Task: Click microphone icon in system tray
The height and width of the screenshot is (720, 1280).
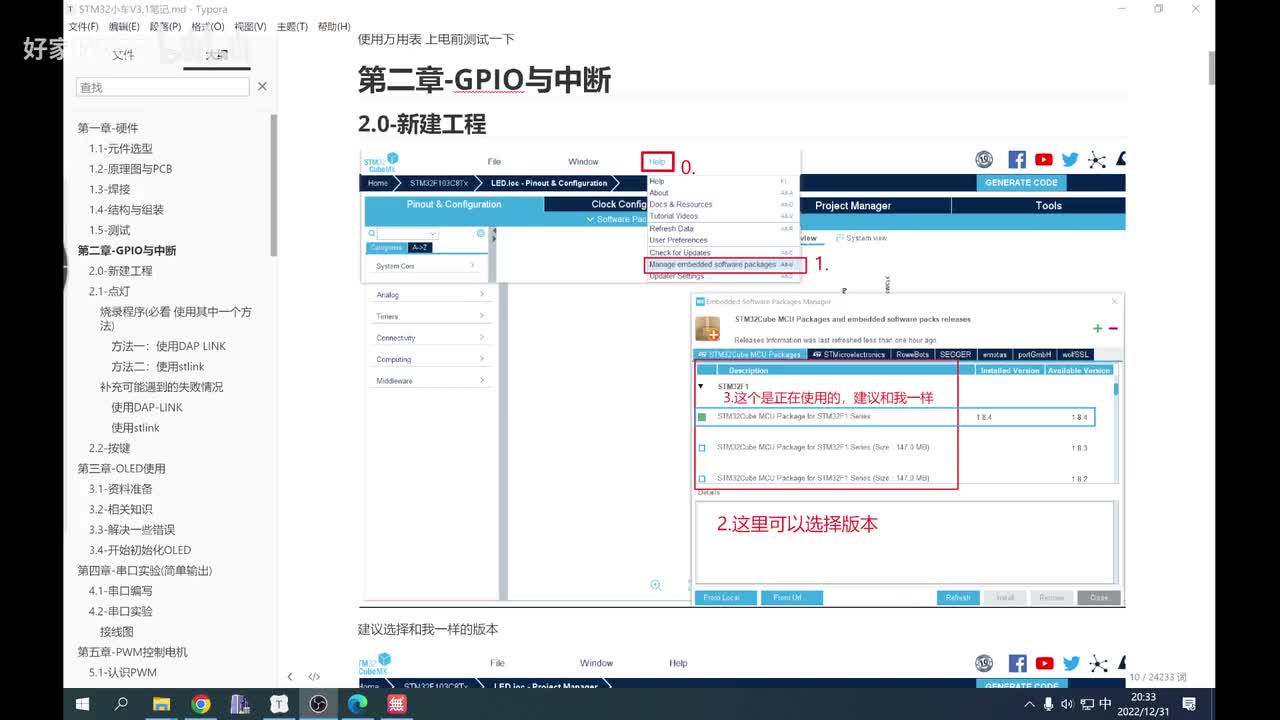Action: tap(1048, 704)
